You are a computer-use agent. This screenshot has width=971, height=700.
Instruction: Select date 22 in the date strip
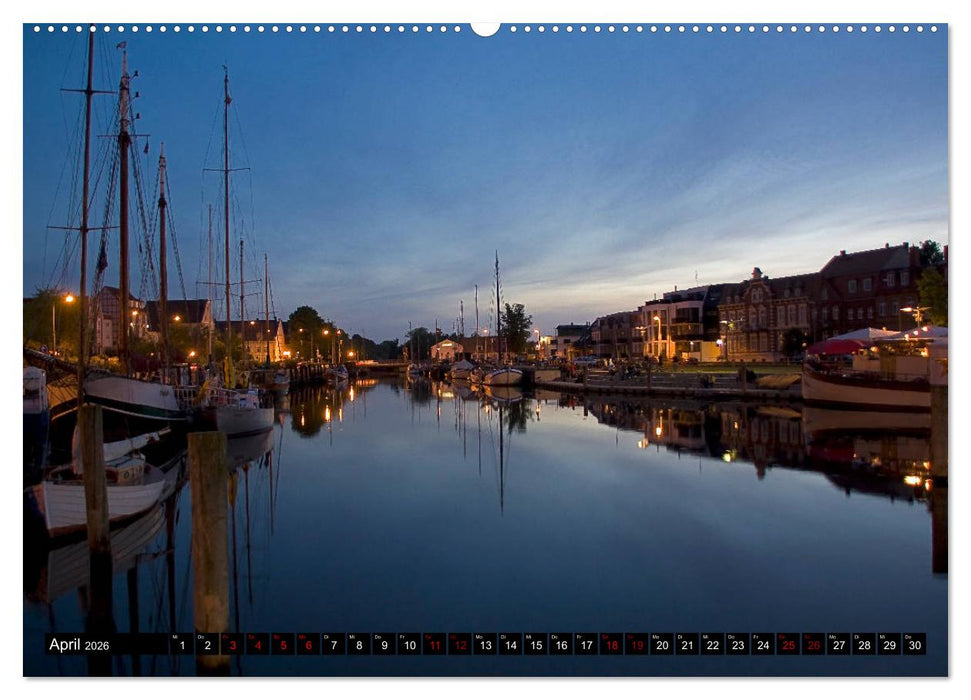pos(712,645)
